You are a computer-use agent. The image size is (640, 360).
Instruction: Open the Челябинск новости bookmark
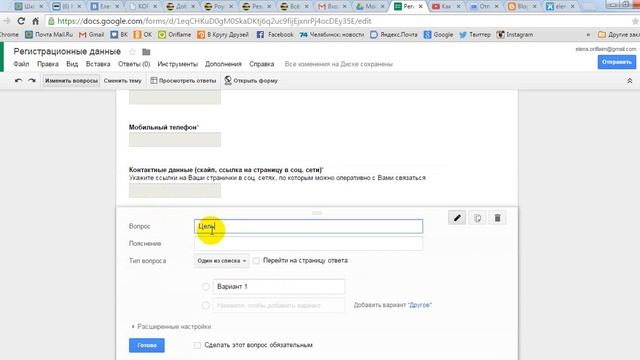331,35
